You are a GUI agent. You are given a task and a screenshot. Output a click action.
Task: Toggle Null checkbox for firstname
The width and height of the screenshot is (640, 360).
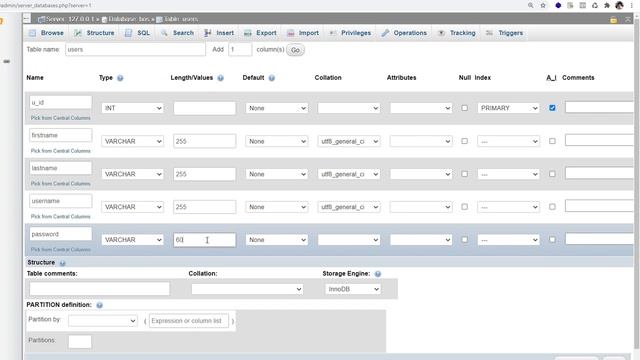click(x=464, y=141)
